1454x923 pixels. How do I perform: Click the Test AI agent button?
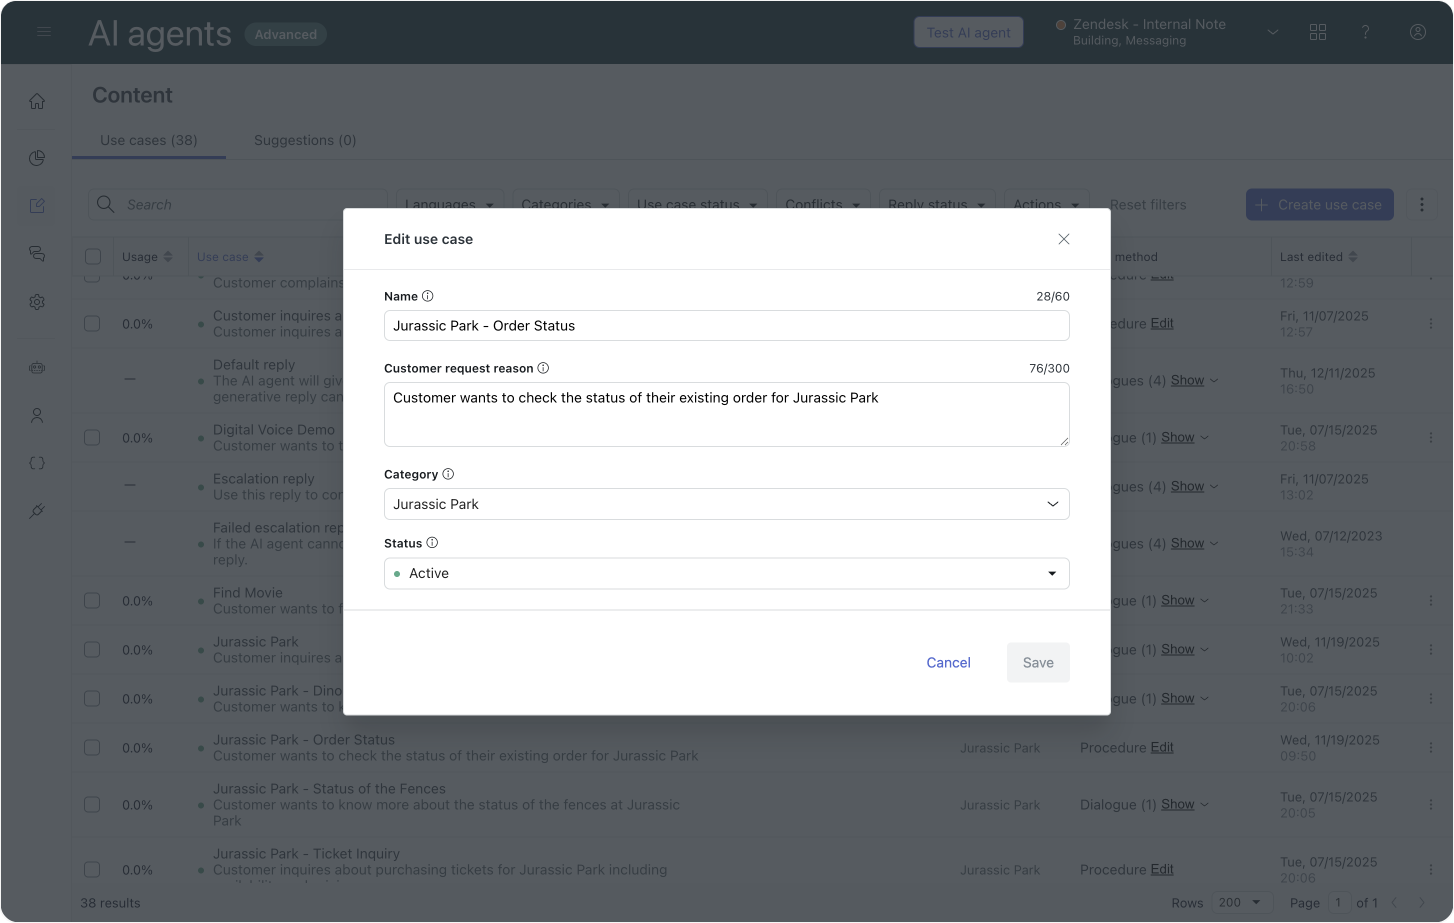tap(968, 32)
